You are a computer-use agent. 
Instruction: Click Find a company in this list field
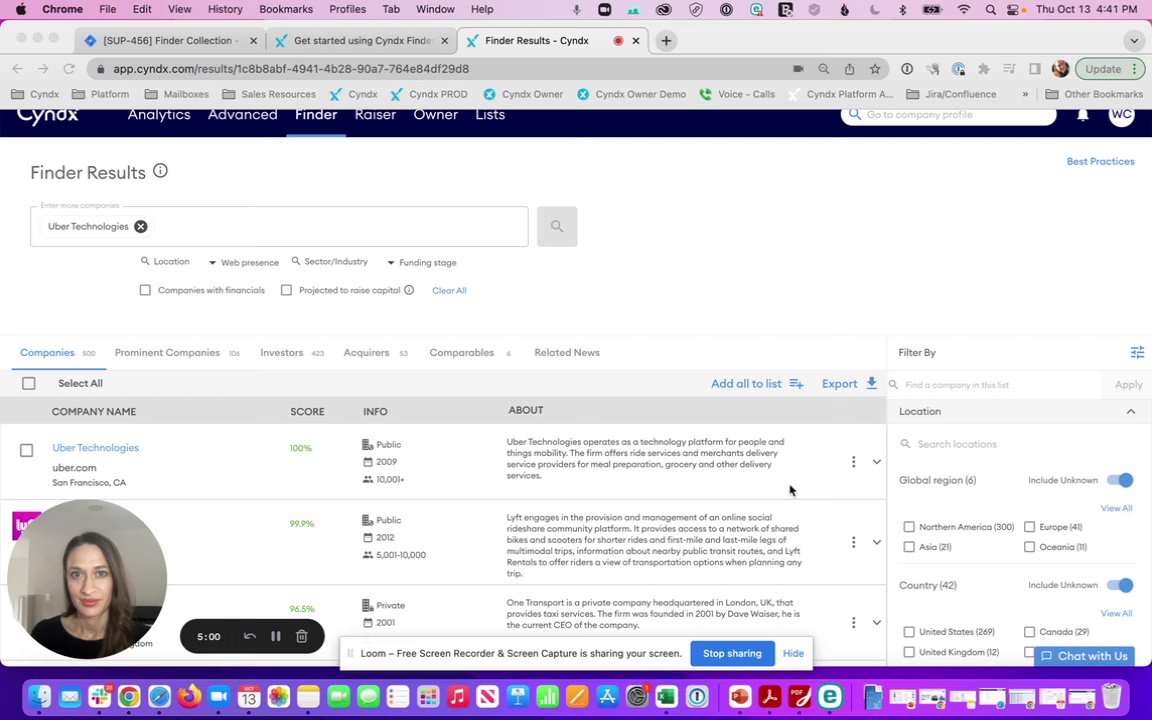tap(996, 385)
